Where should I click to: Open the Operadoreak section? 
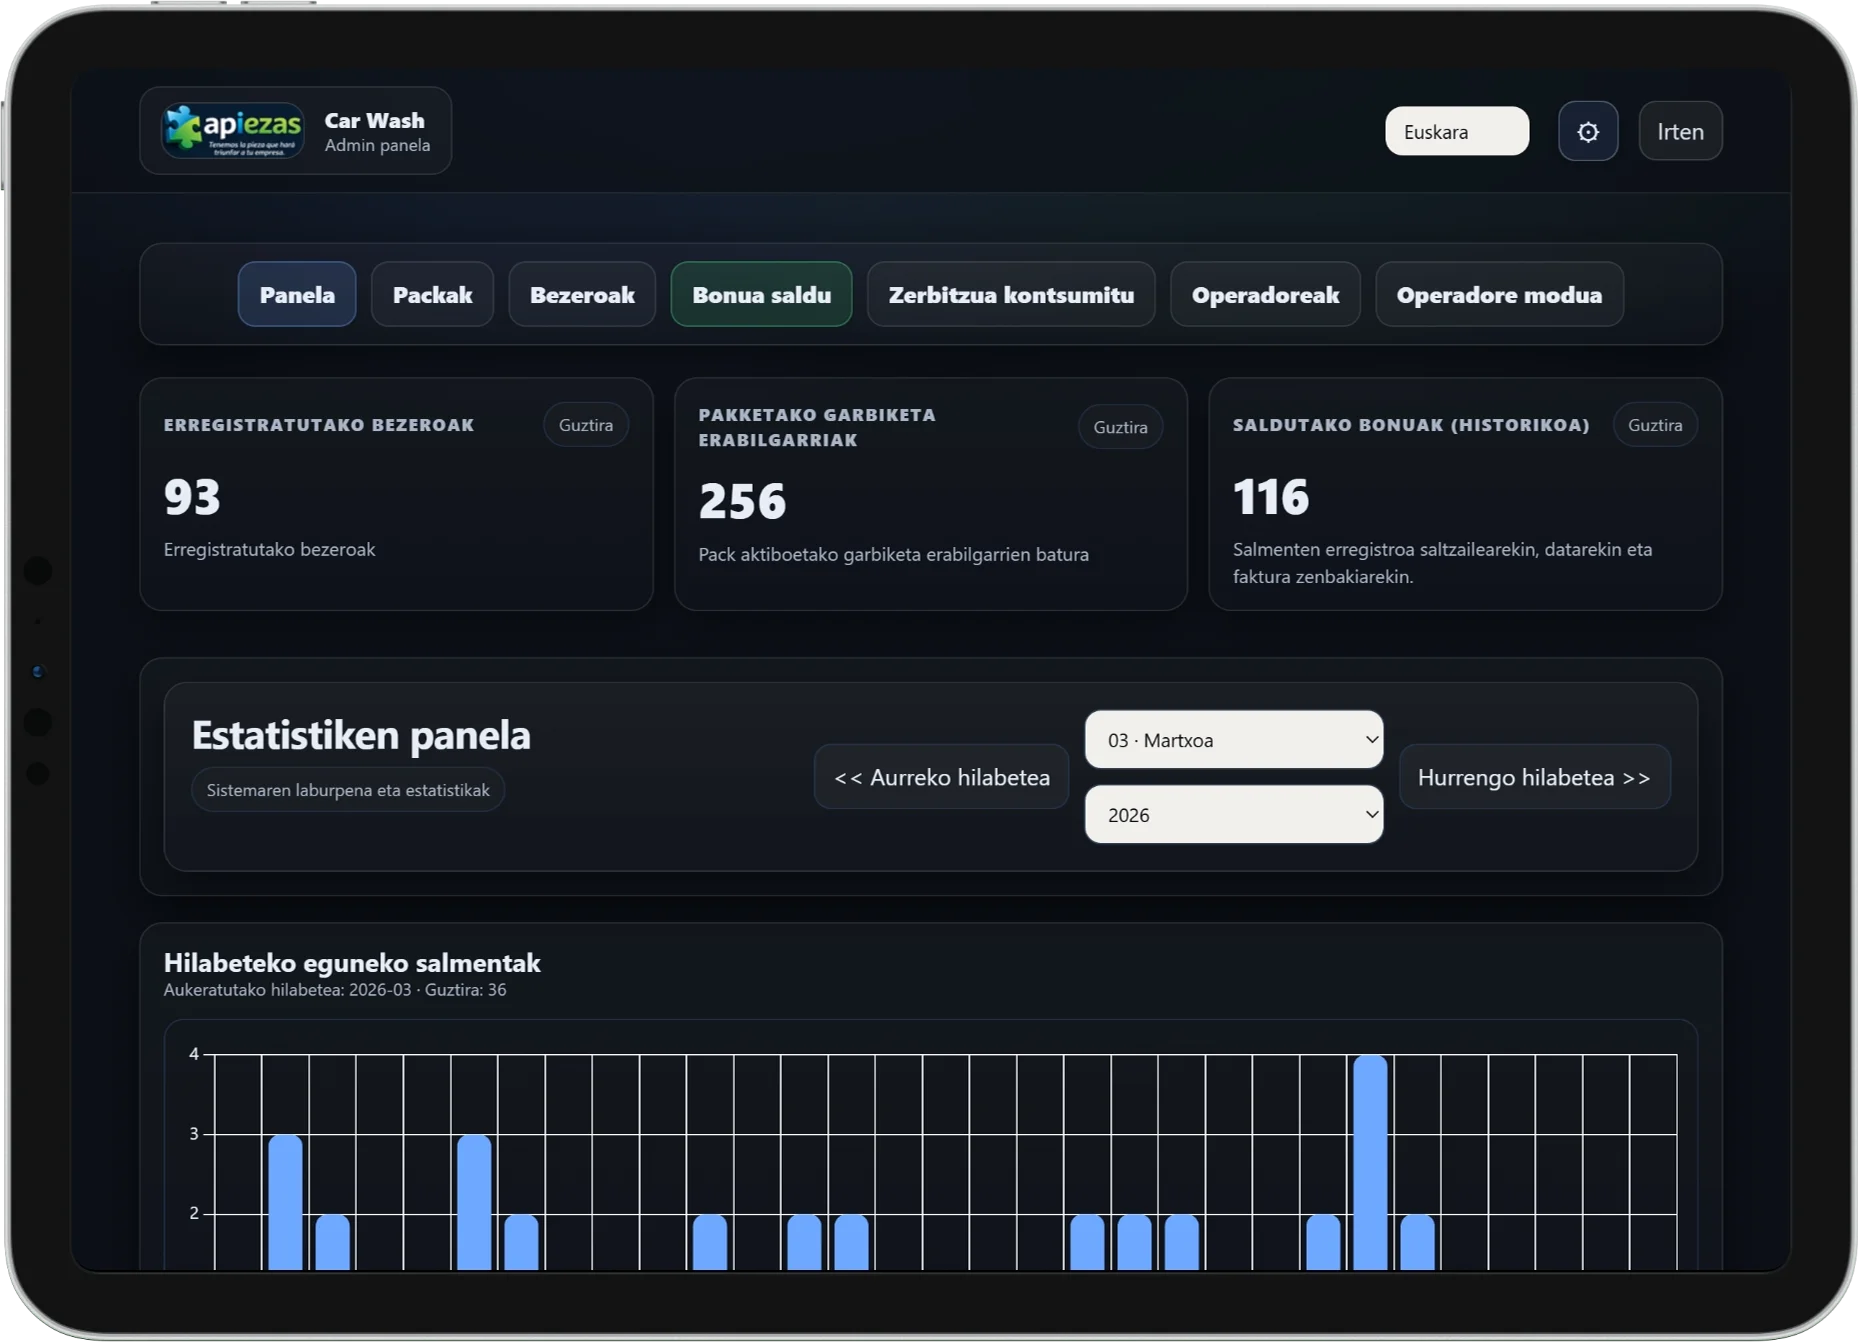[1265, 294]
